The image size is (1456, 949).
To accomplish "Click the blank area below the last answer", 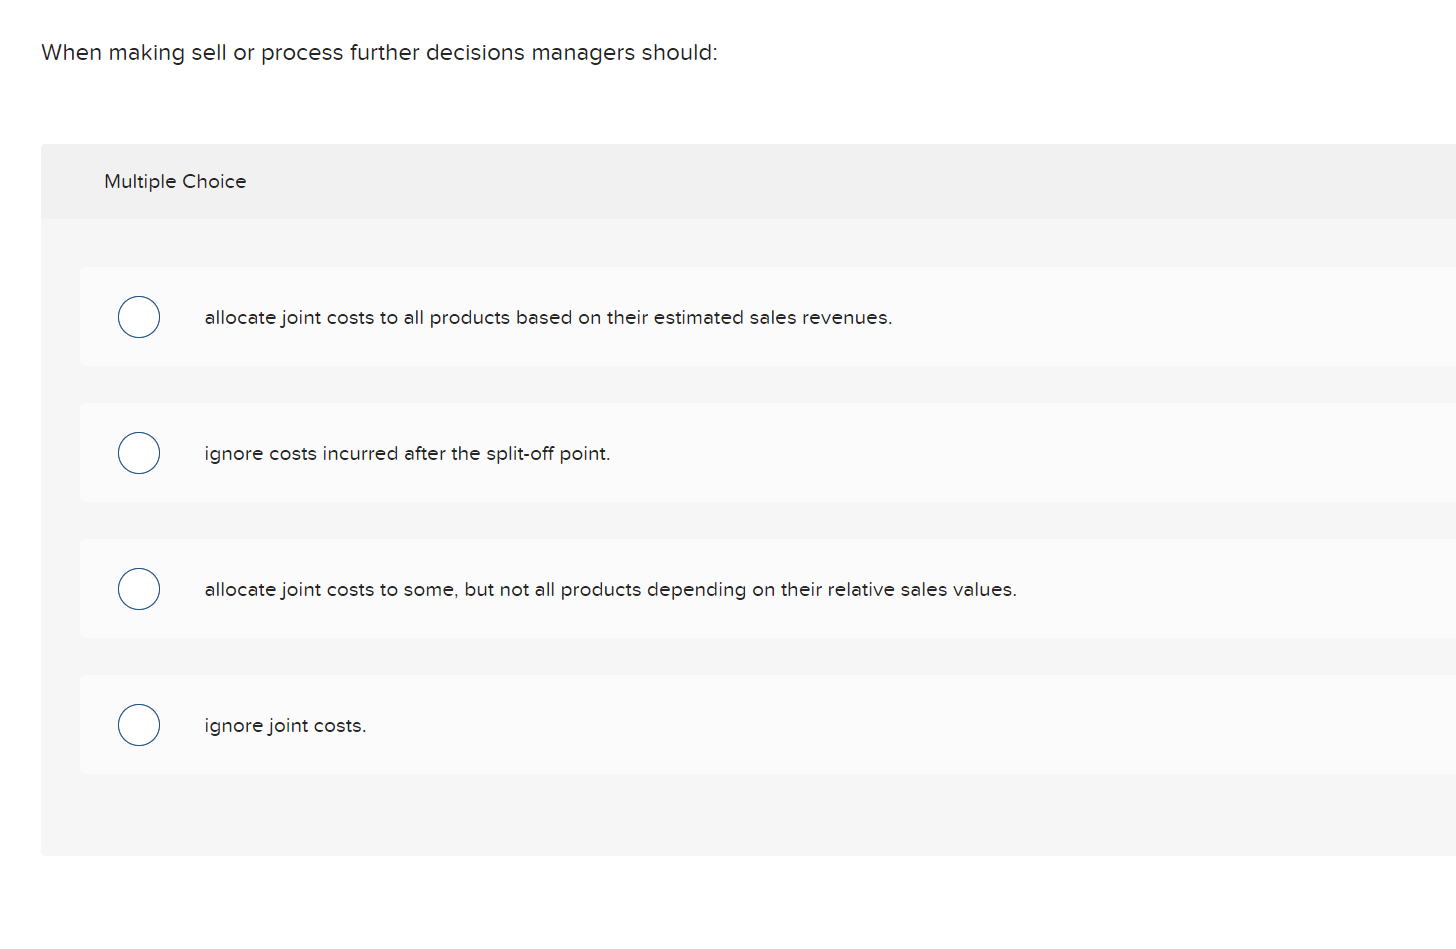I will click(700, 815).
